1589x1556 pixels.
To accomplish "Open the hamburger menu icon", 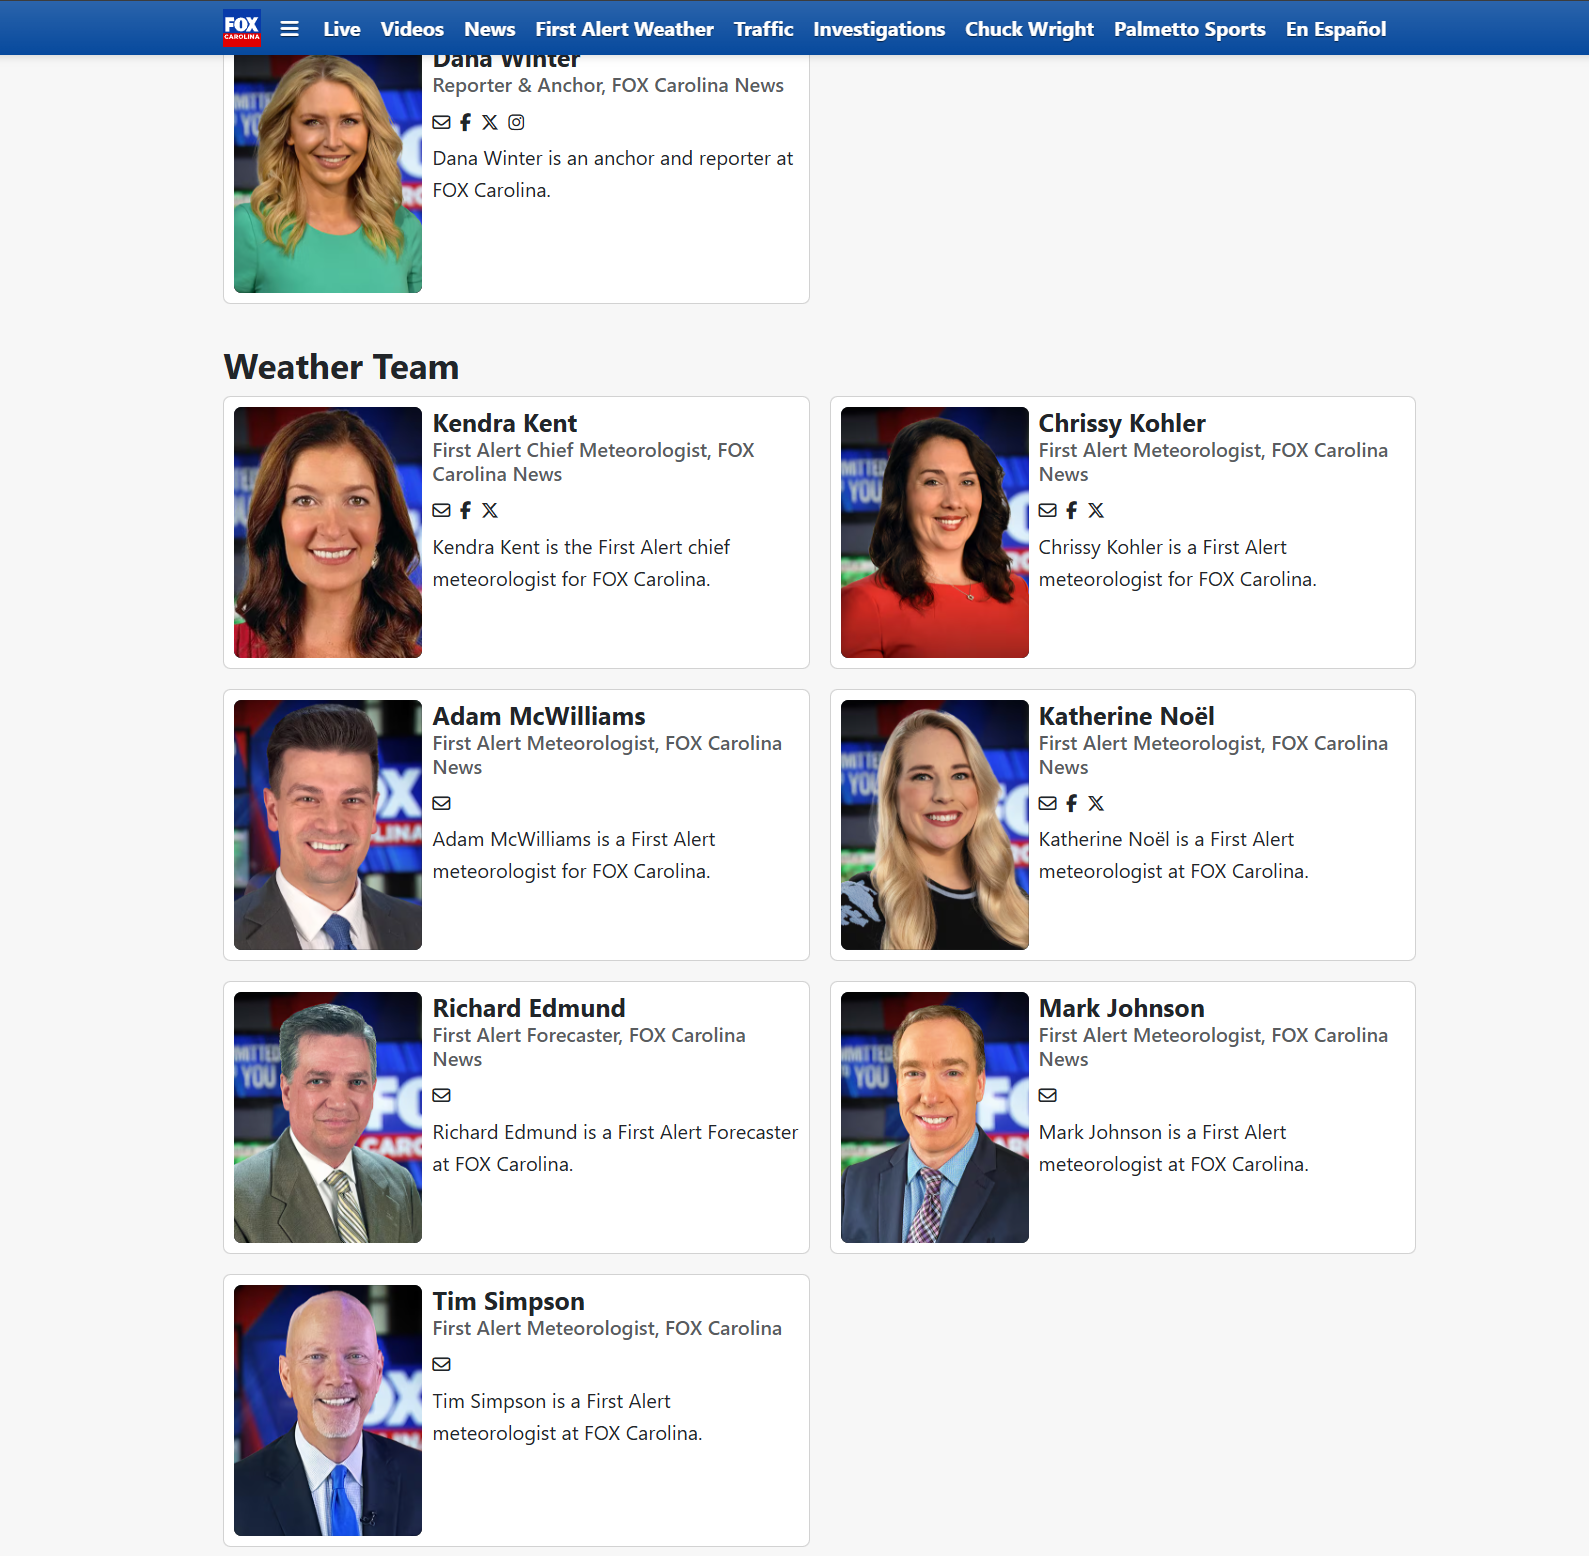I will (289, 29).
